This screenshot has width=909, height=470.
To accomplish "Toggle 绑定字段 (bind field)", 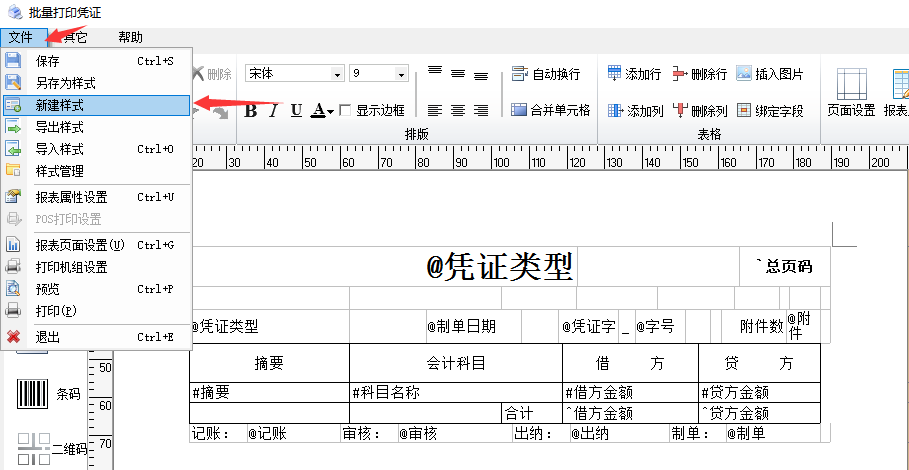I will 770,110.
